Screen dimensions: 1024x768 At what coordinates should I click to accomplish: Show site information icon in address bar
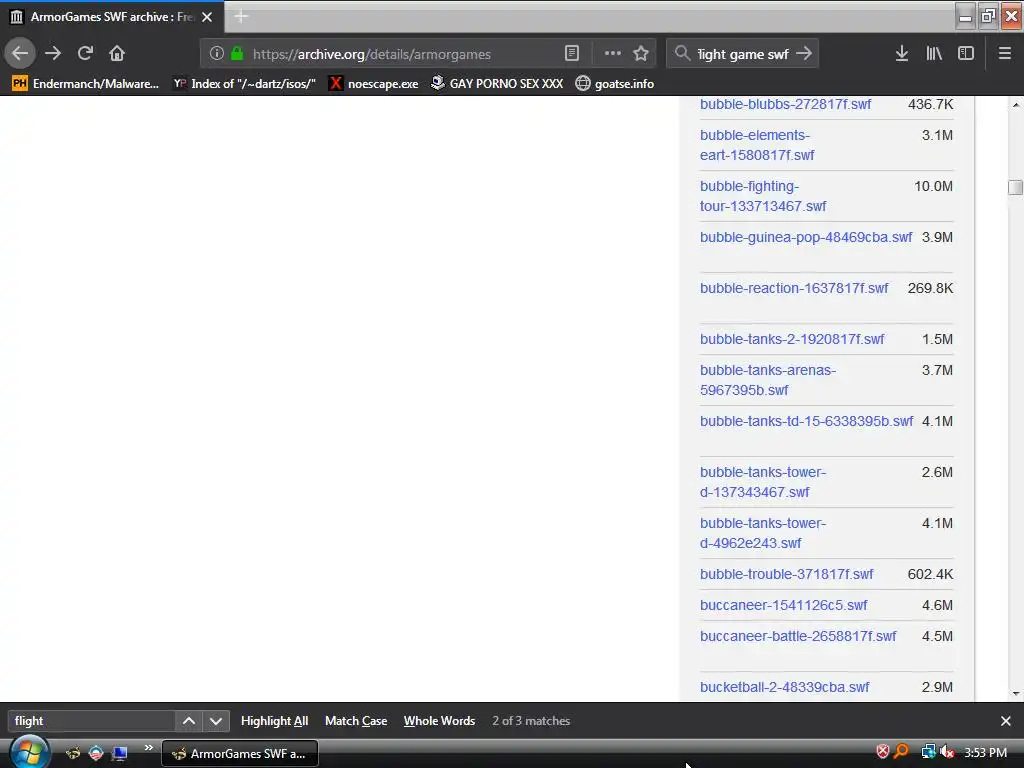[x=217, y=54]
